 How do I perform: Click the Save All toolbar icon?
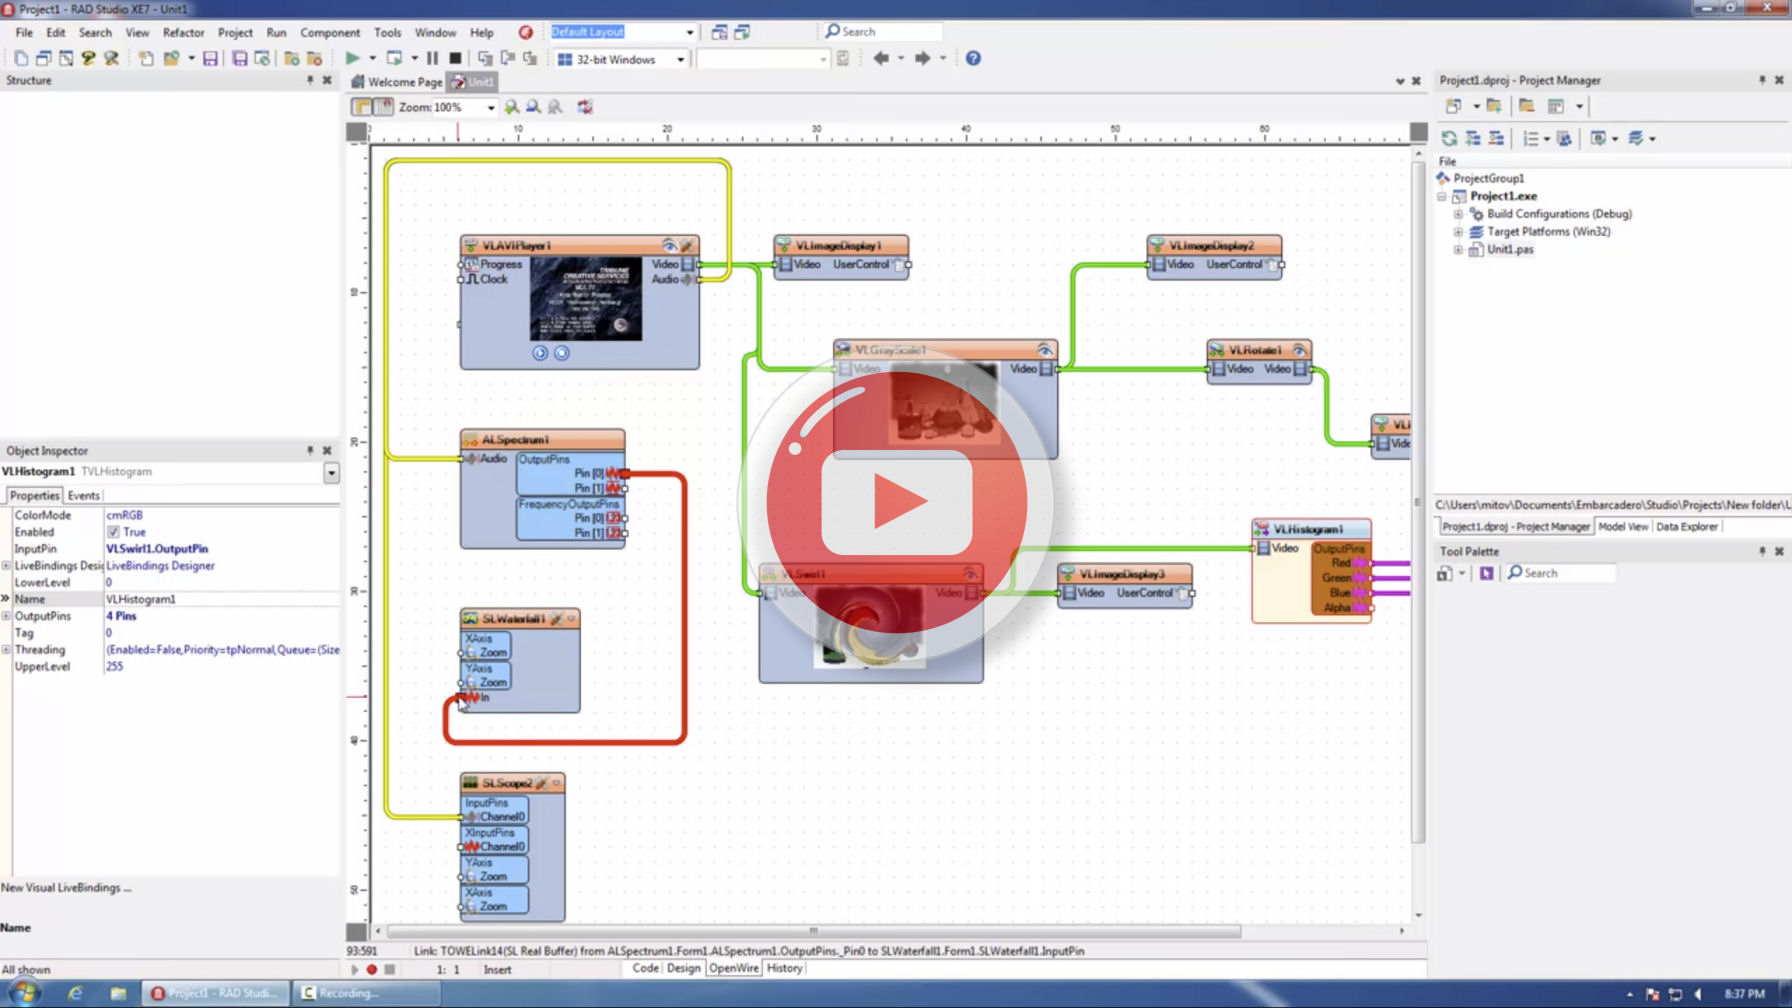tap(240, 59)
